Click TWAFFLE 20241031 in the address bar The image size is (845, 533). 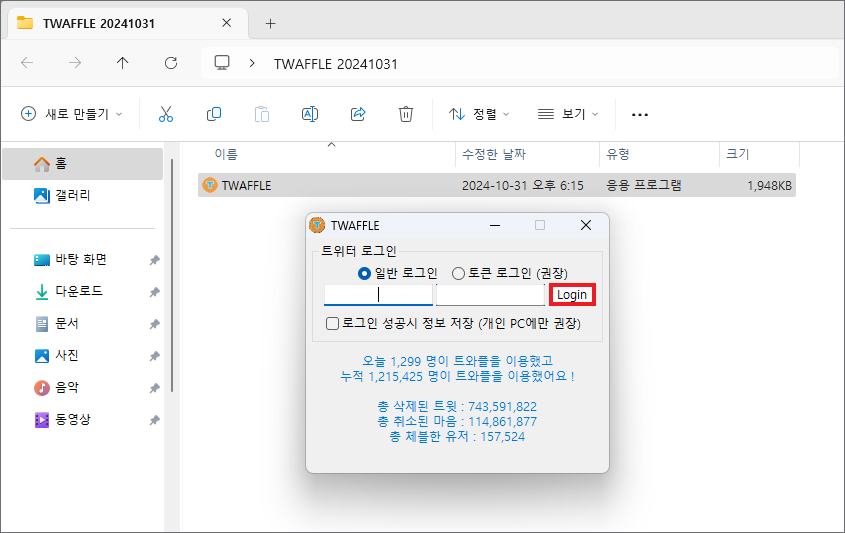[x=335, y=64]
